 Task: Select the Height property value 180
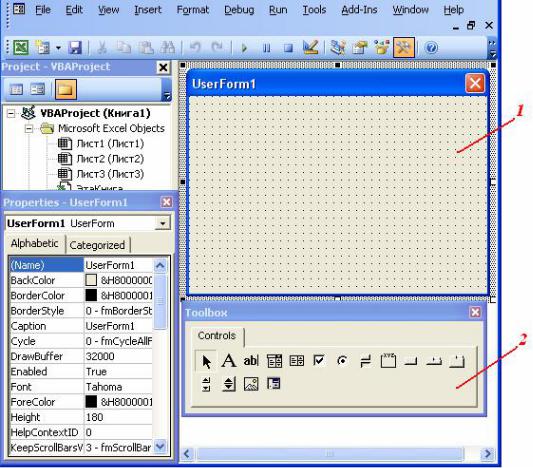tap(118, 417)
